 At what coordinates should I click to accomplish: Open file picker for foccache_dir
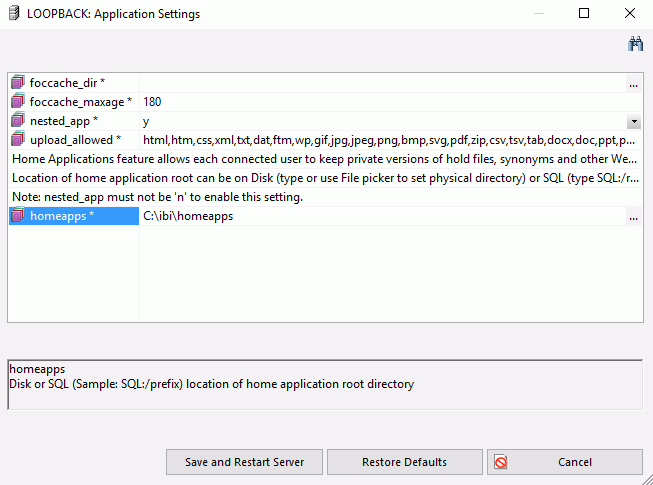point(633,83)
